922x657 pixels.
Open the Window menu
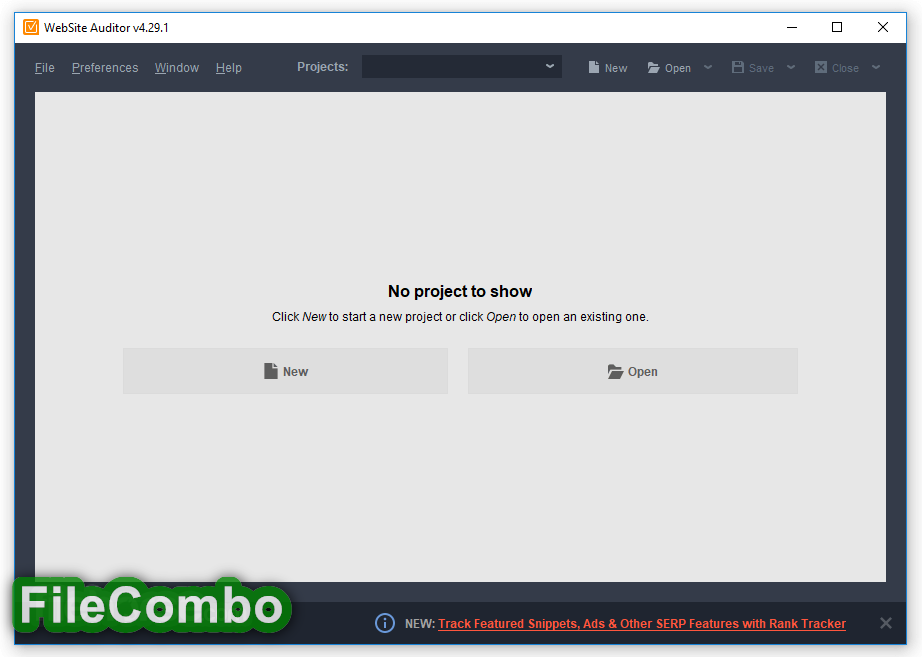[x=177, y=68]
